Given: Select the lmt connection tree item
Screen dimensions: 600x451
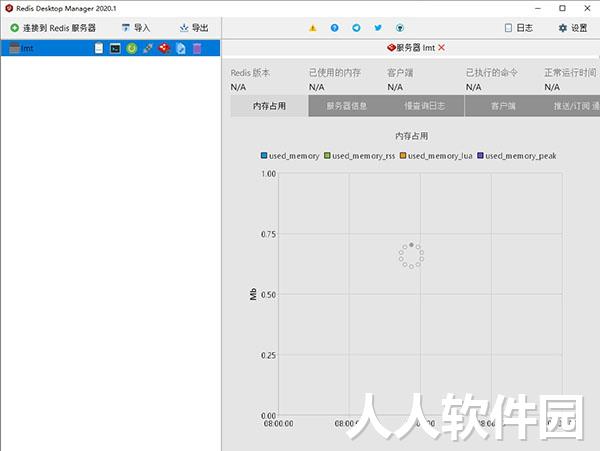Looking at the screenshot, I should (x=110, y=48).
